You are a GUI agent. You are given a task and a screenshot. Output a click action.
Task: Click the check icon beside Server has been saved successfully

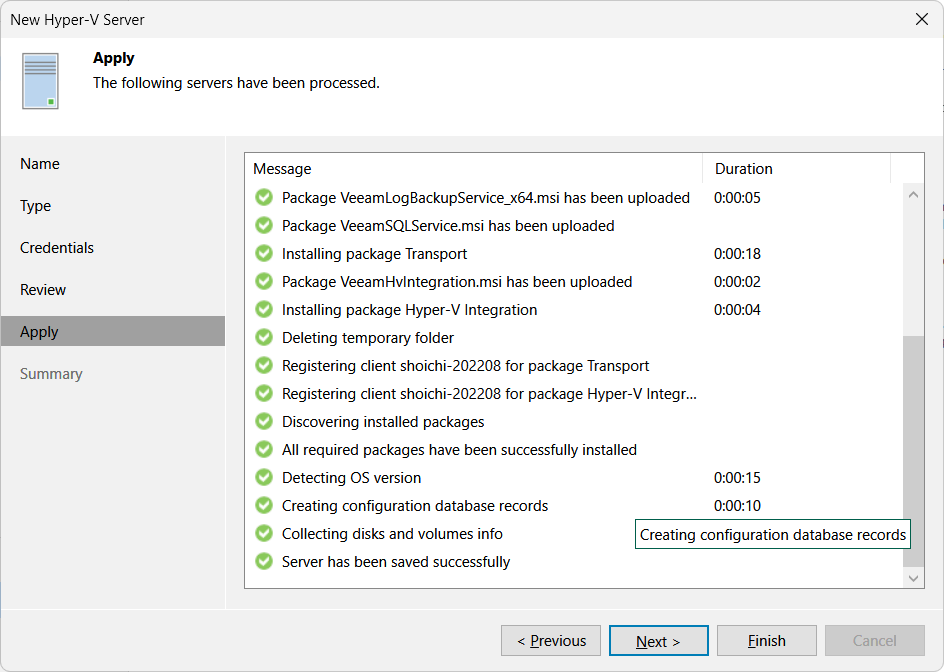click(264, 561)
